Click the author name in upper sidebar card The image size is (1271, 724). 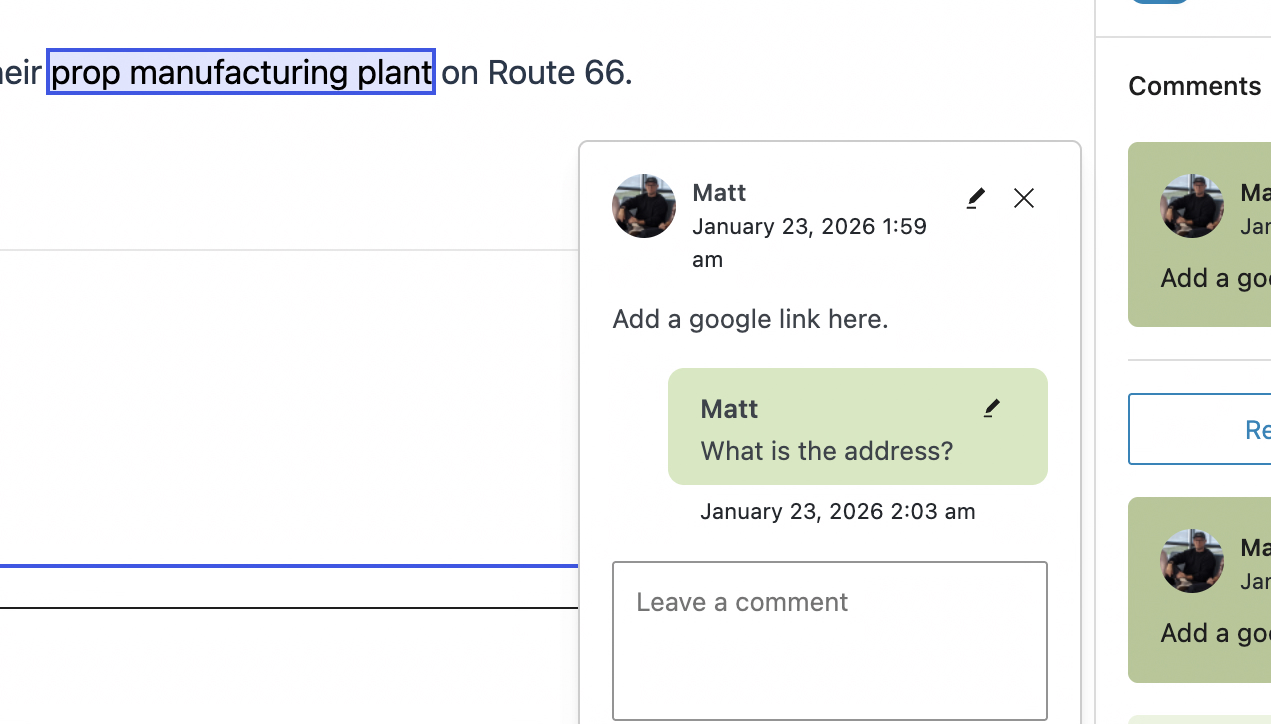tap(1254, 193)
